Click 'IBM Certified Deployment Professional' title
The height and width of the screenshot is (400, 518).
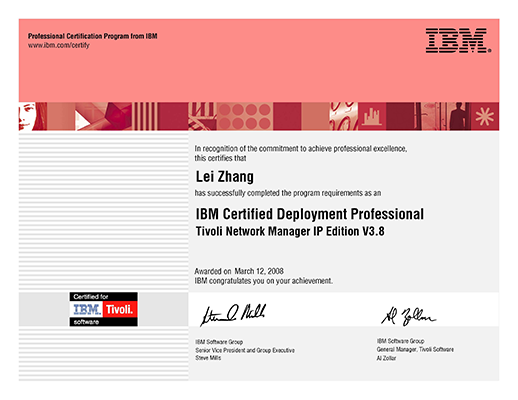(x=310, y=214)
